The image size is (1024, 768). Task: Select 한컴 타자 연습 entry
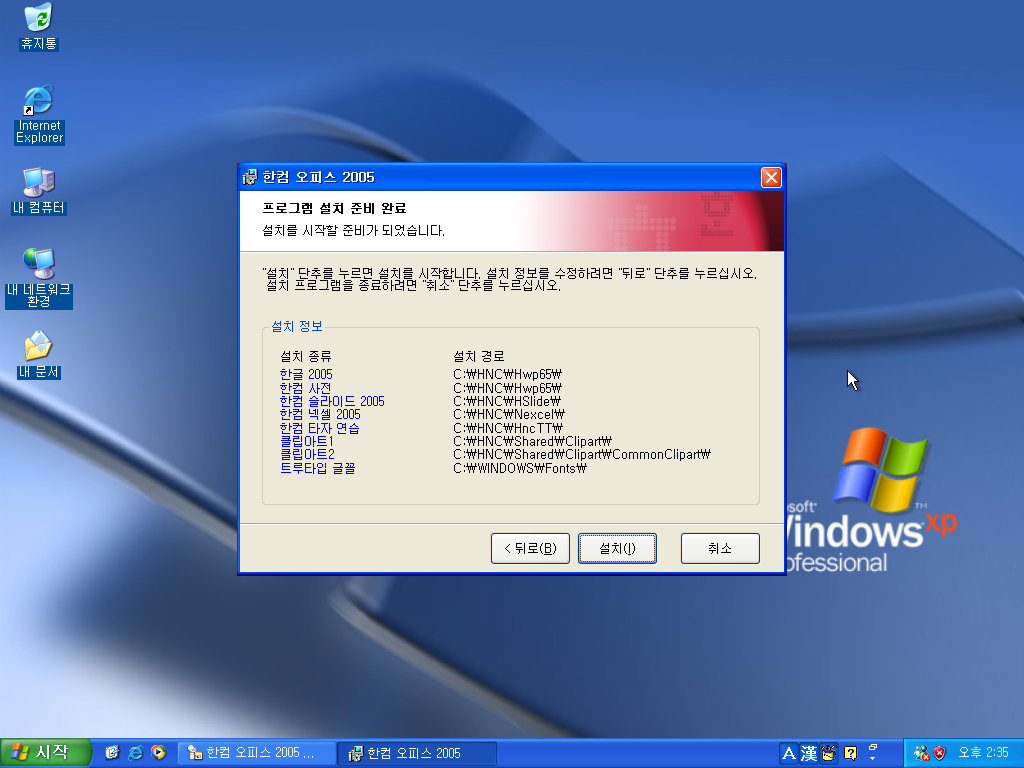pos(319,428)
